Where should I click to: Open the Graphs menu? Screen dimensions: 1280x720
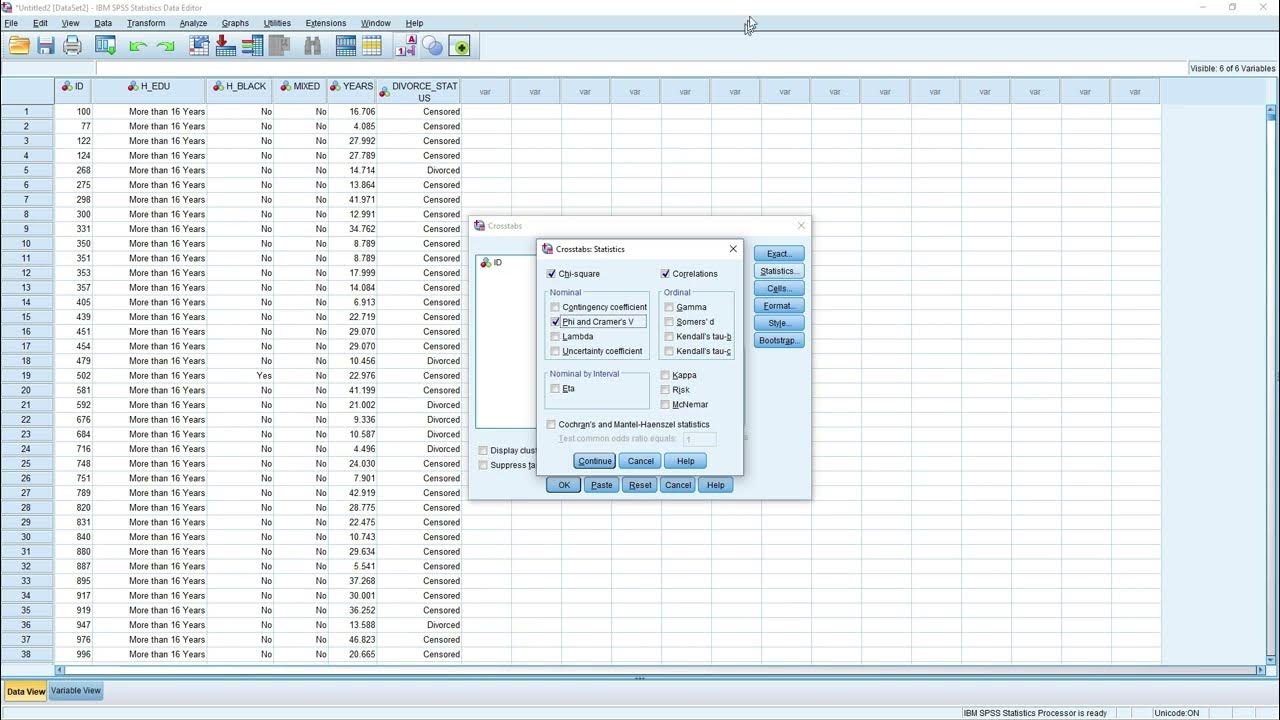tap(235, 23)
